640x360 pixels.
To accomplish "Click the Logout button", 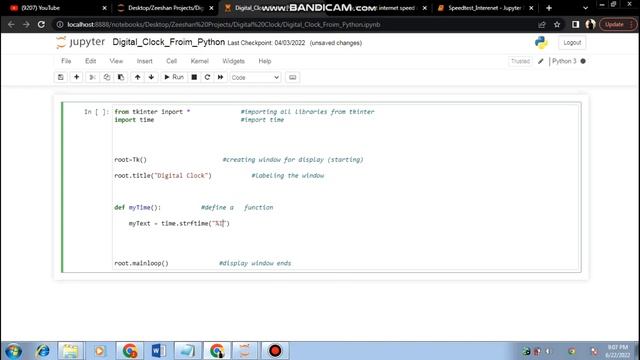I will tap(572, 42).
